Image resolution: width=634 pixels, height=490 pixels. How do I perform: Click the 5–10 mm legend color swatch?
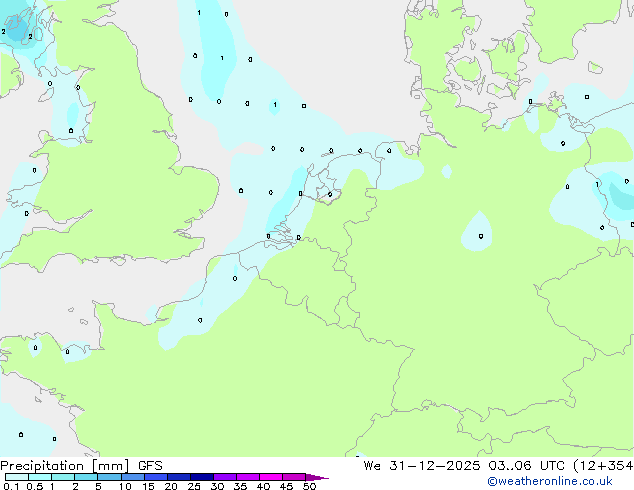point(109,477)
